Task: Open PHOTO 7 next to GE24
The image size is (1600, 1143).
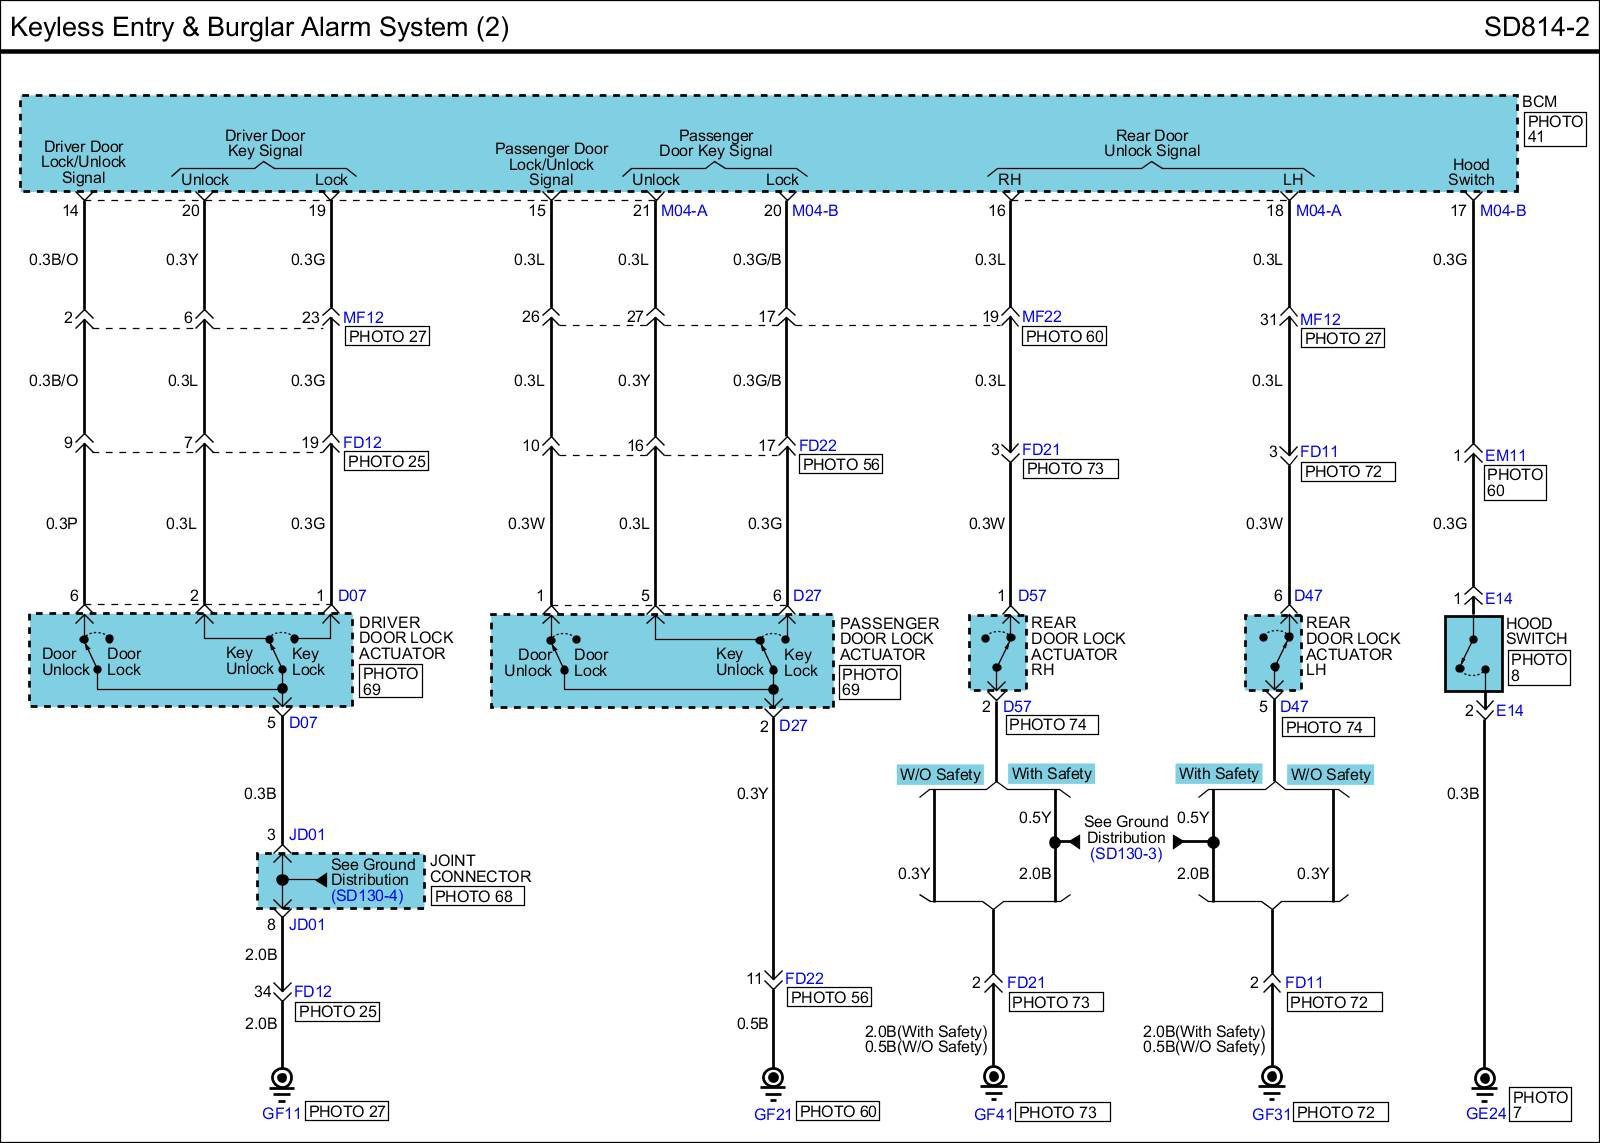Action: [1540, 1104]
